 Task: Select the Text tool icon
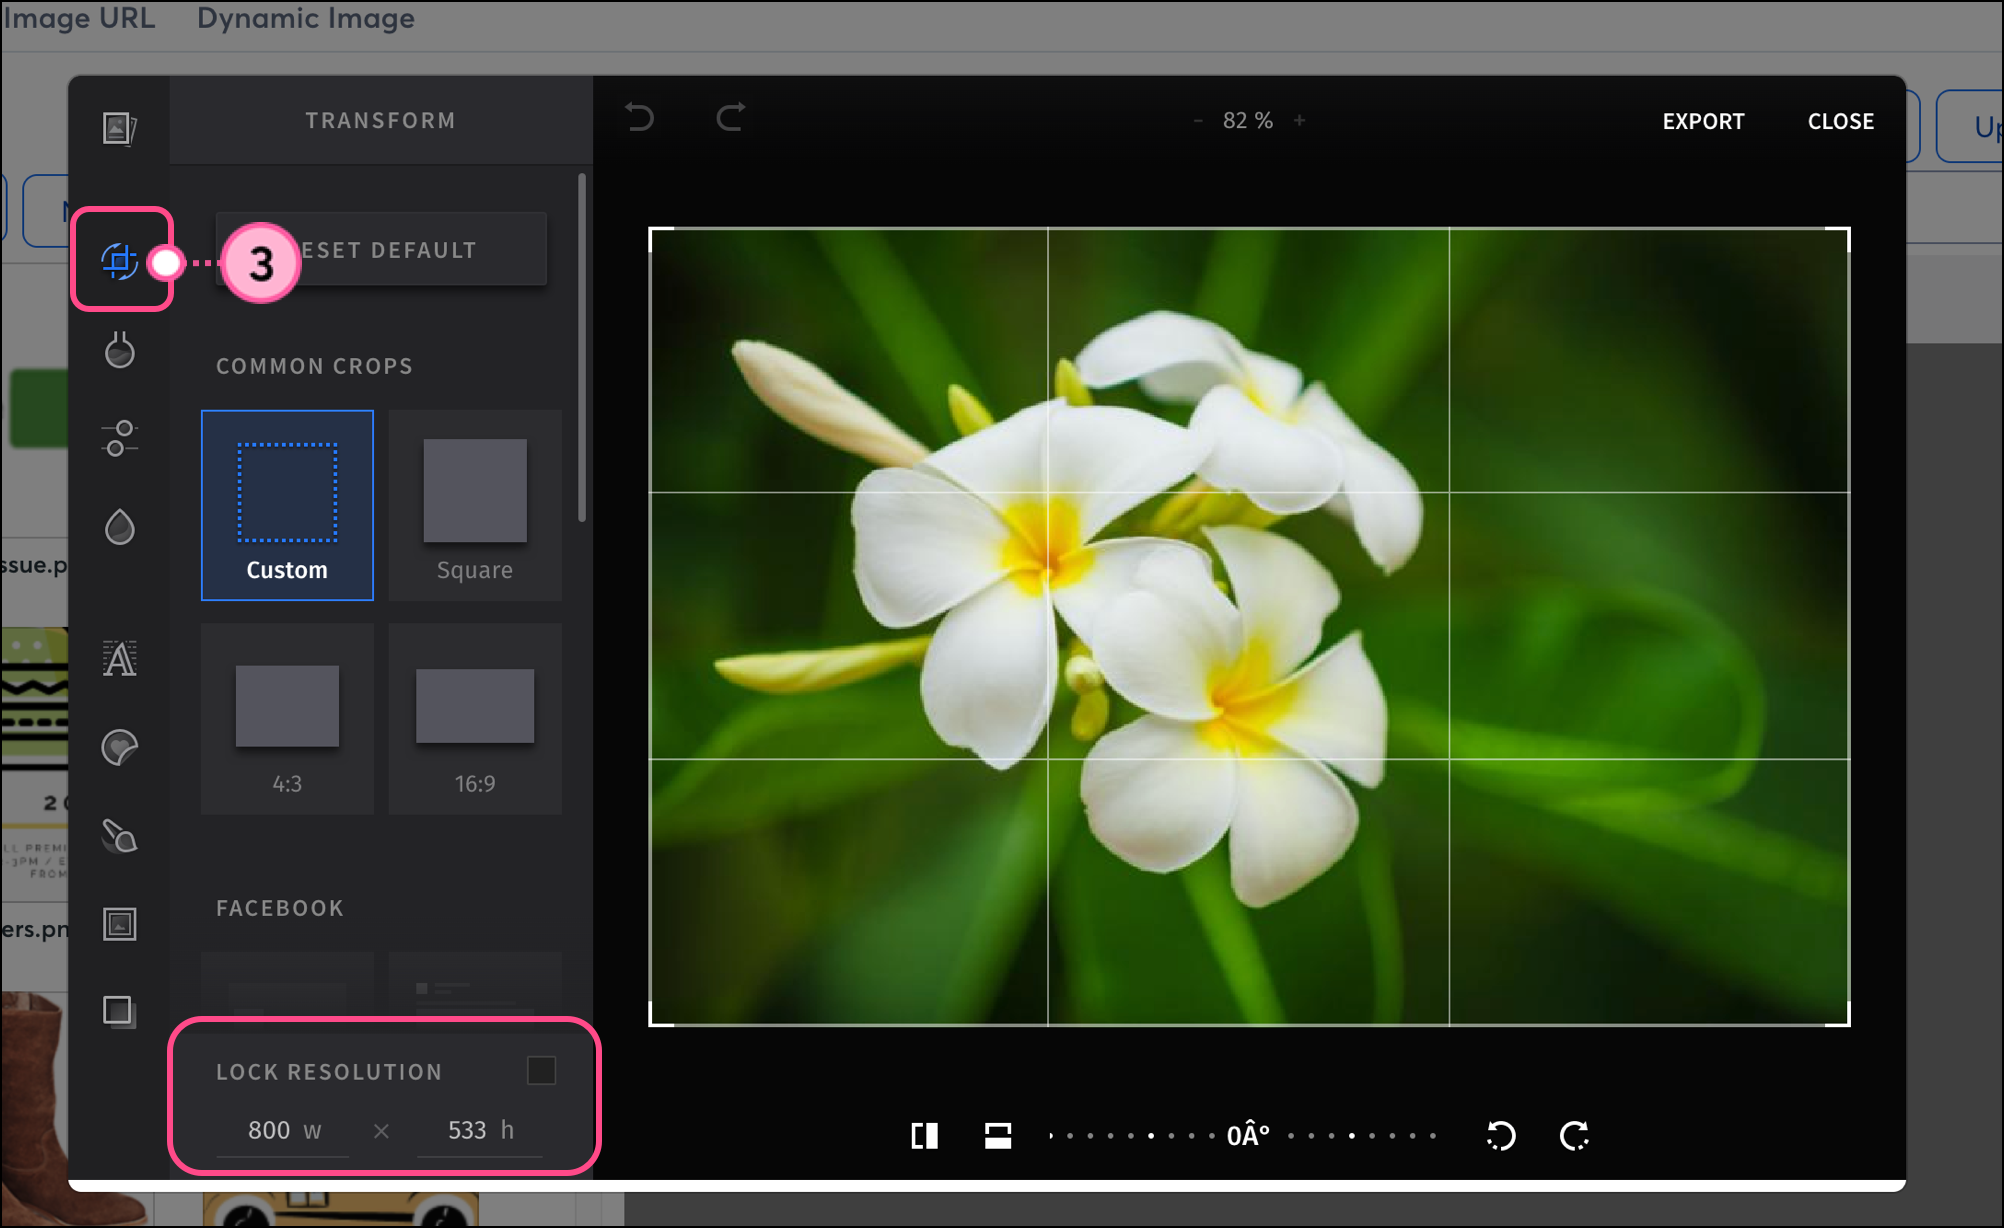pos(120,658)
